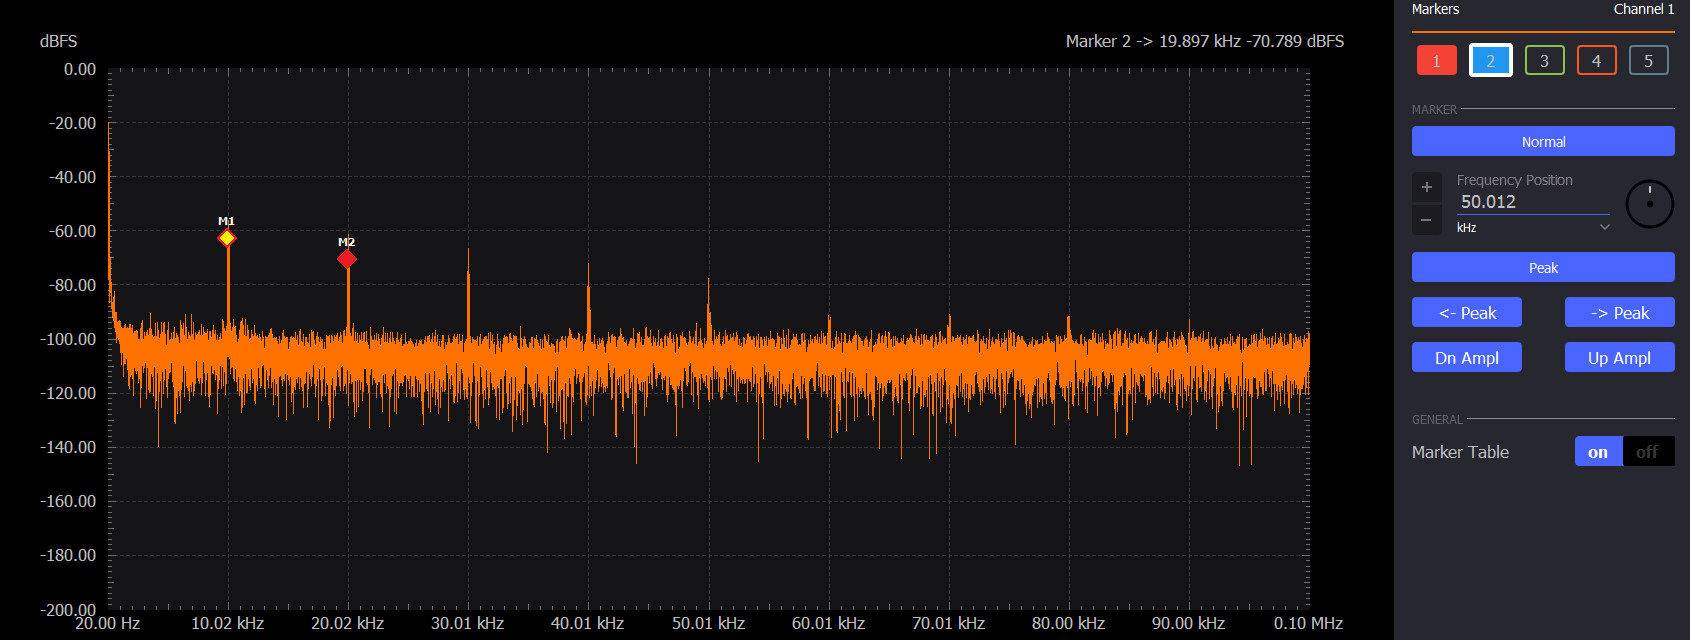This screenshot has width=1690, height=640.
Task: Click the -100.00 y-axis label
Action: point(68,339)
